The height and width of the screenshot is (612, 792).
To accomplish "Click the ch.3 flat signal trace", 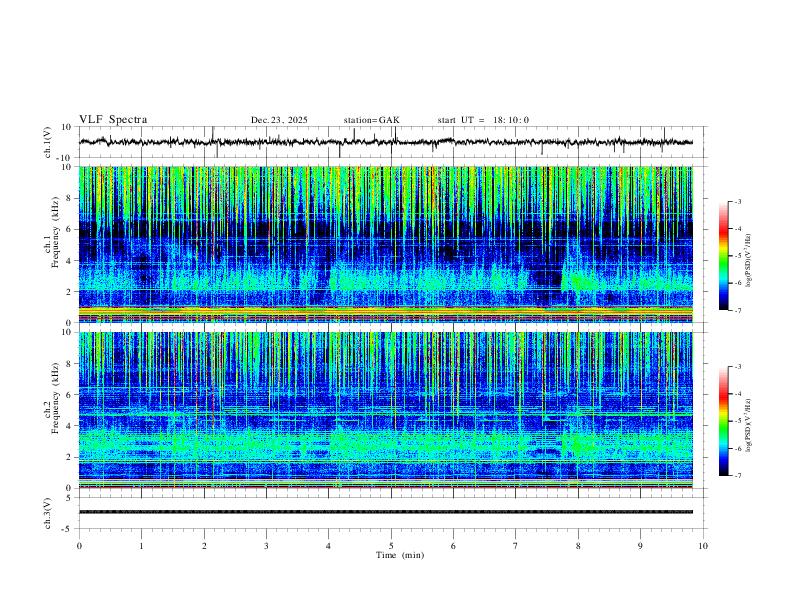I will [386, 512].
